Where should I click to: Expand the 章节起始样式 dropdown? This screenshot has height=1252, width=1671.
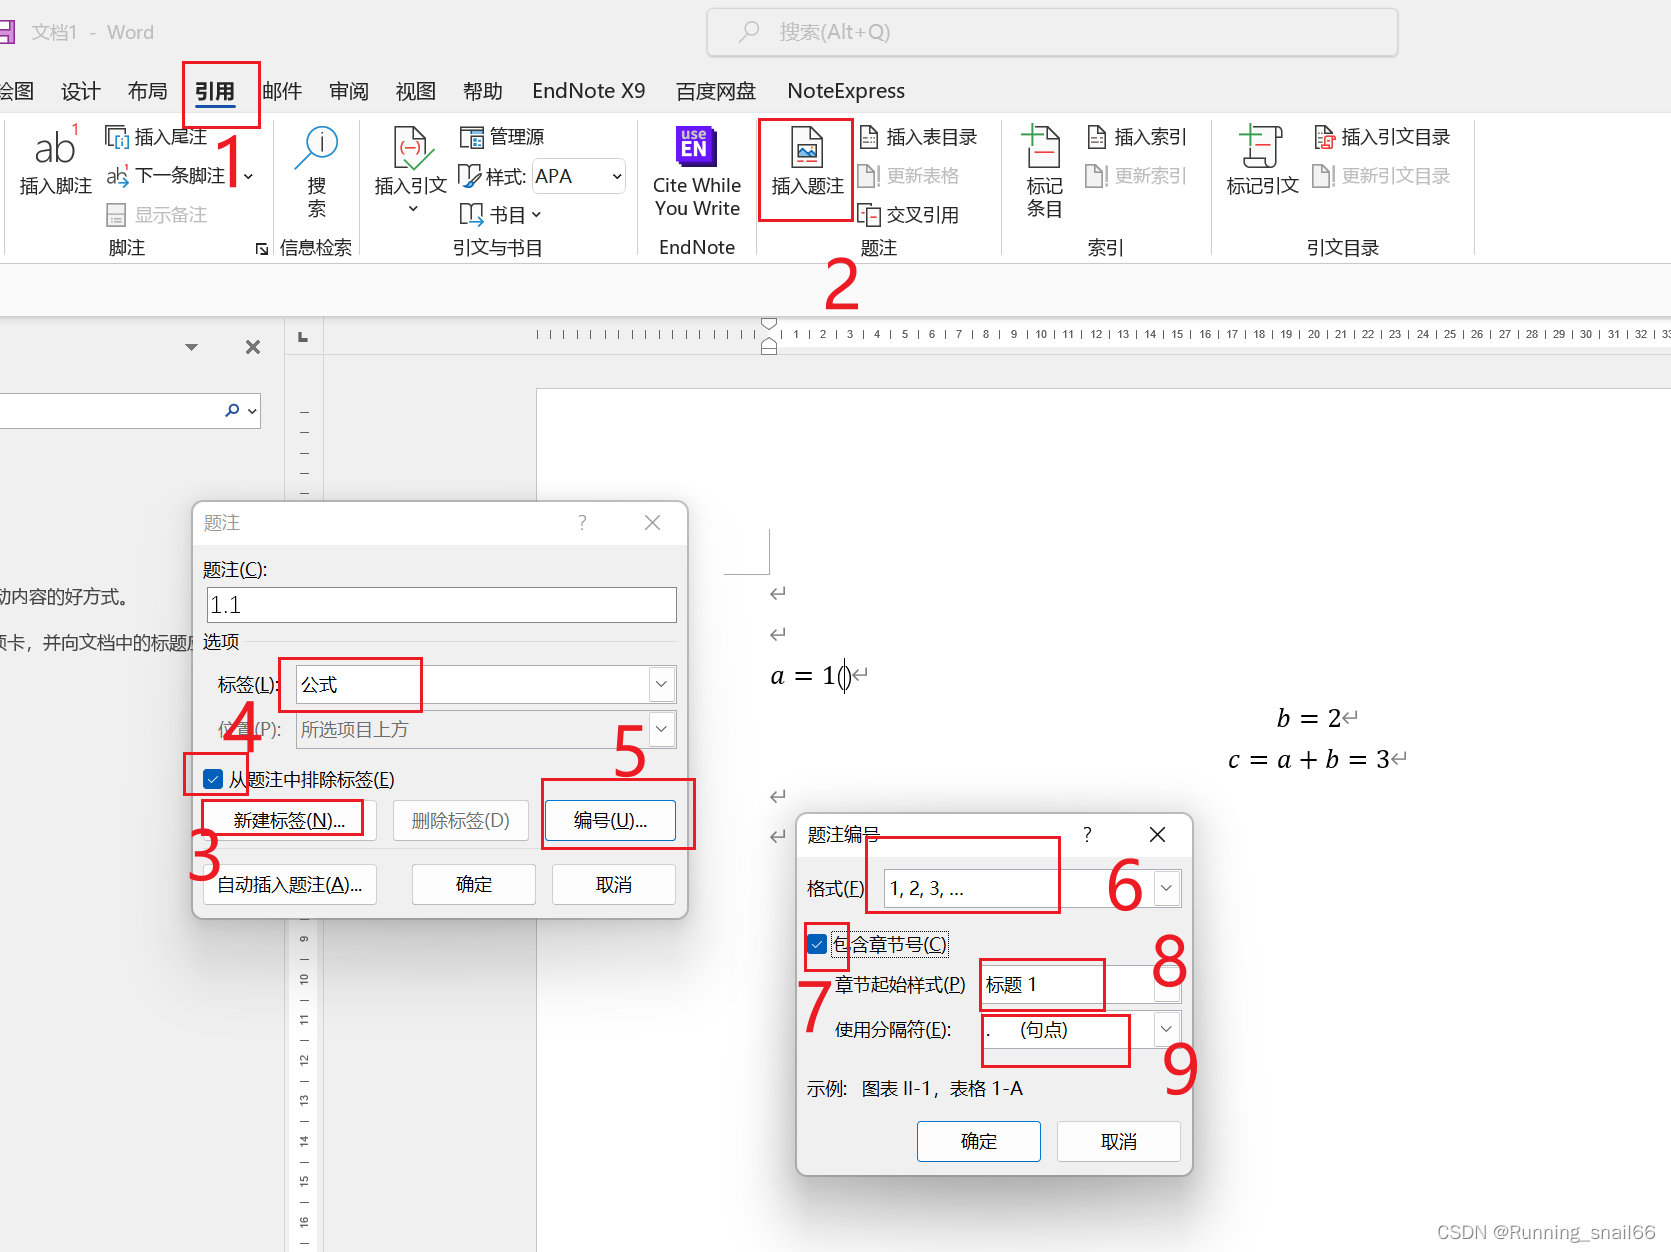pos(1166,985)
